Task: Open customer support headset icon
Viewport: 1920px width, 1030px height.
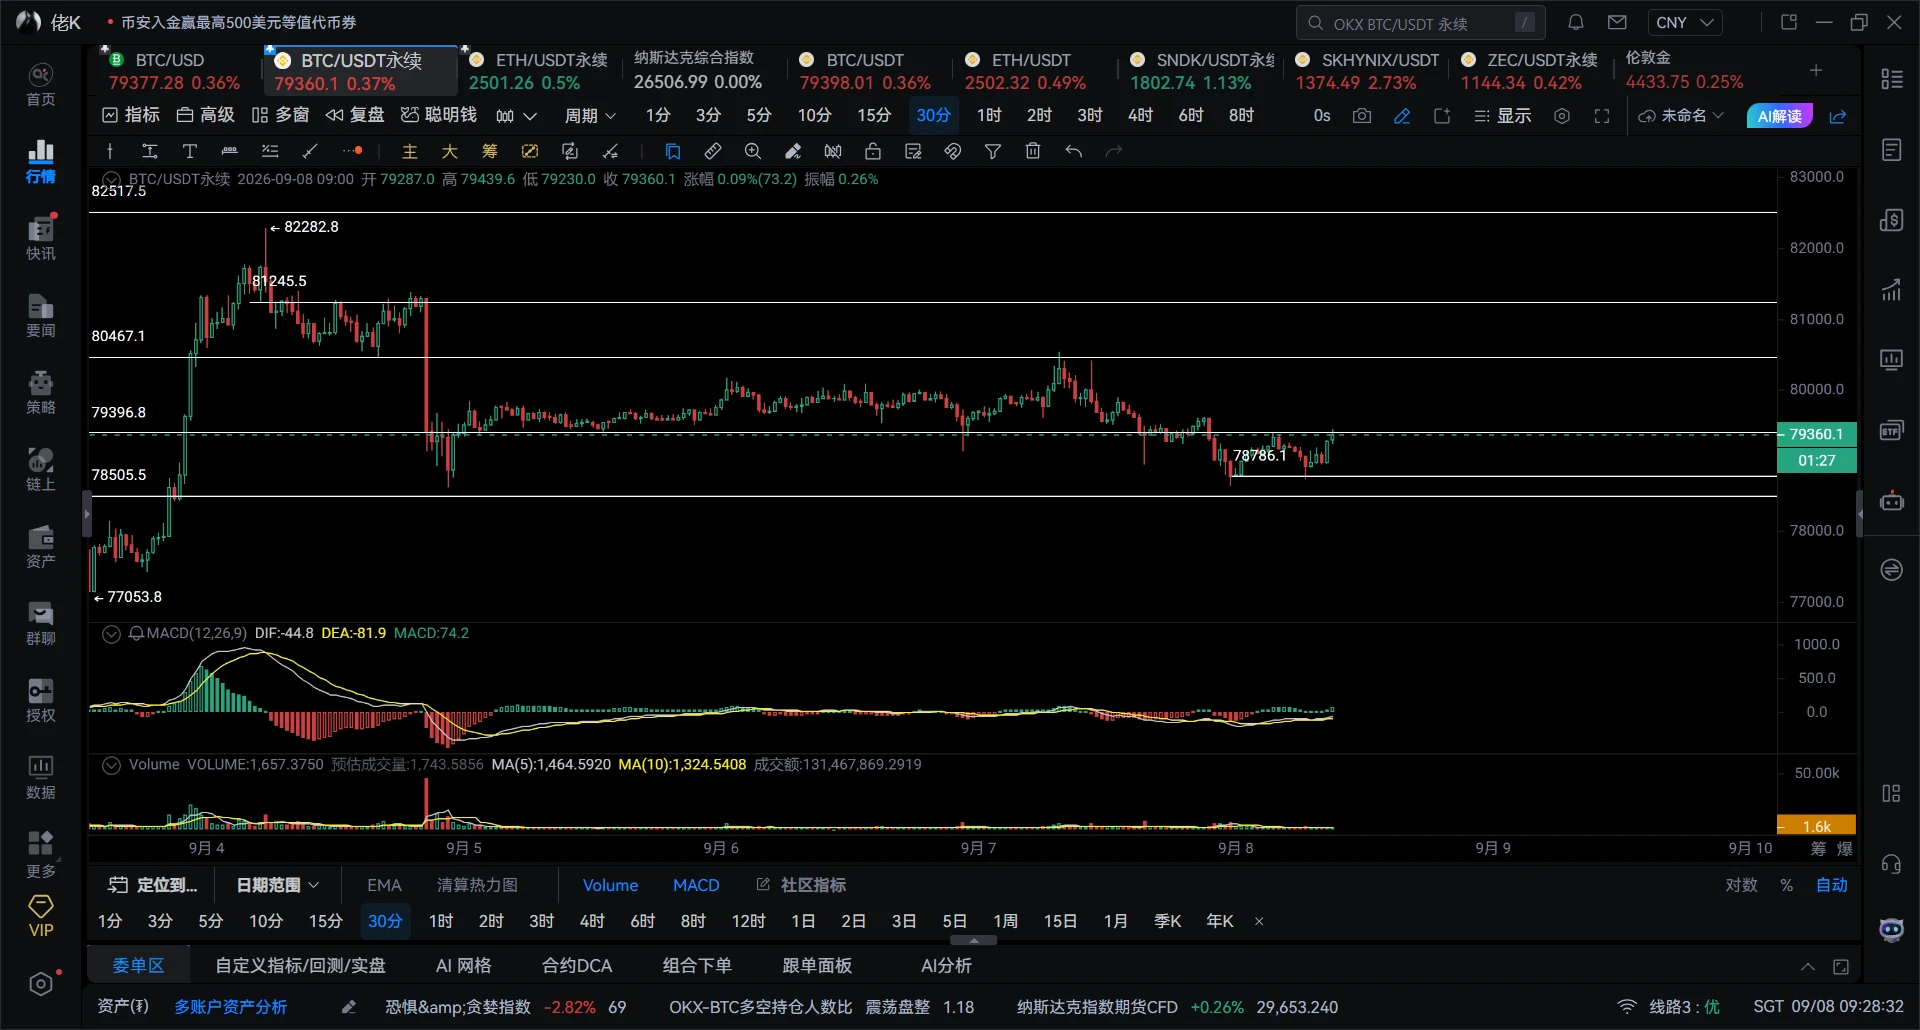Action: (1891, 864)
